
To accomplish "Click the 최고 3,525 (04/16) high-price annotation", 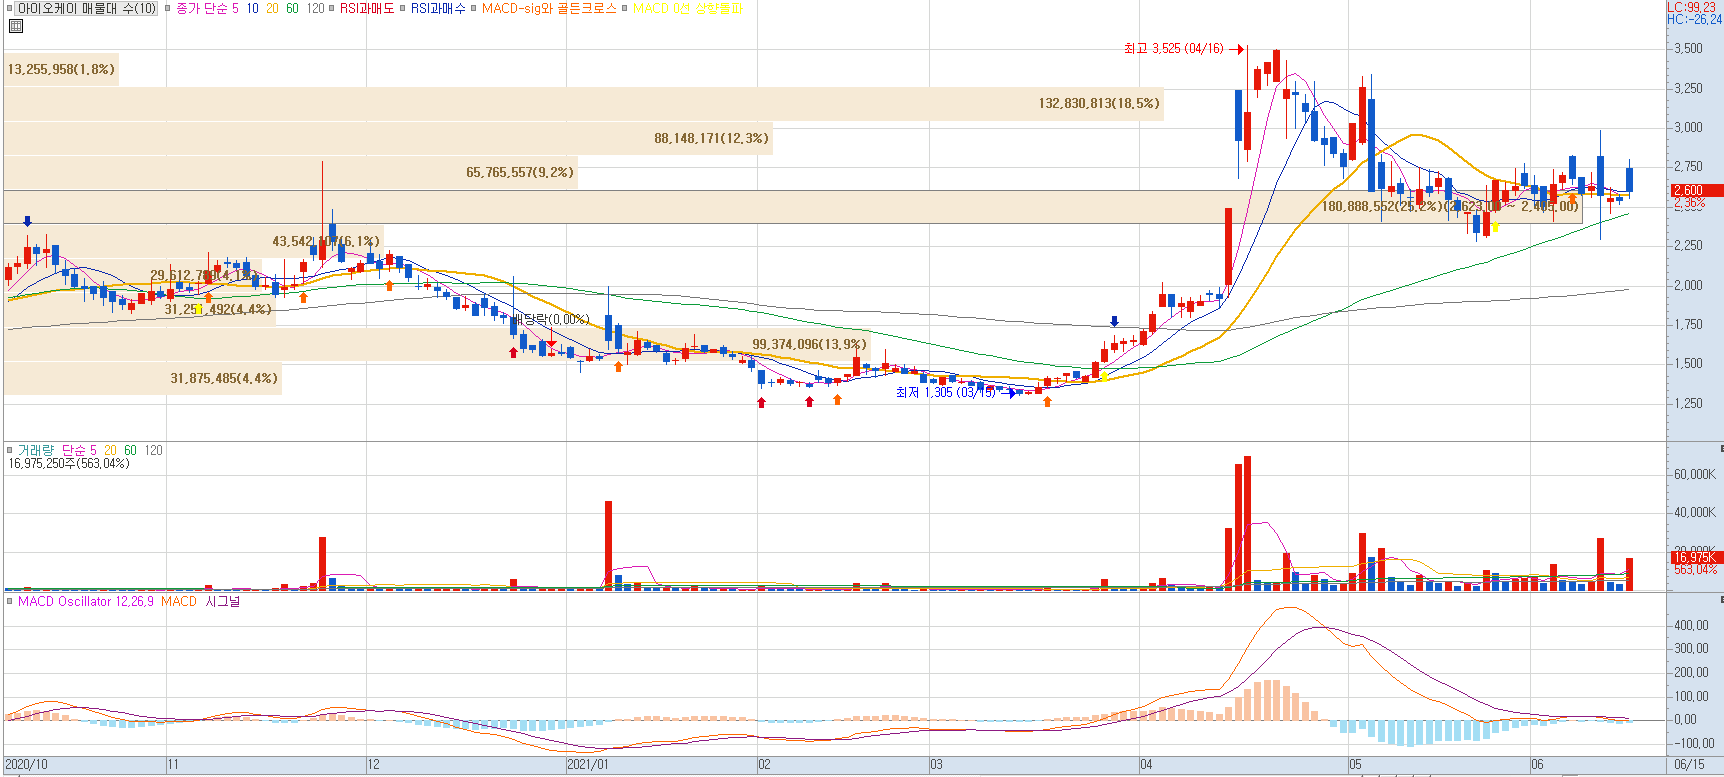I will pyautogui.click(x=1173, y=48).
